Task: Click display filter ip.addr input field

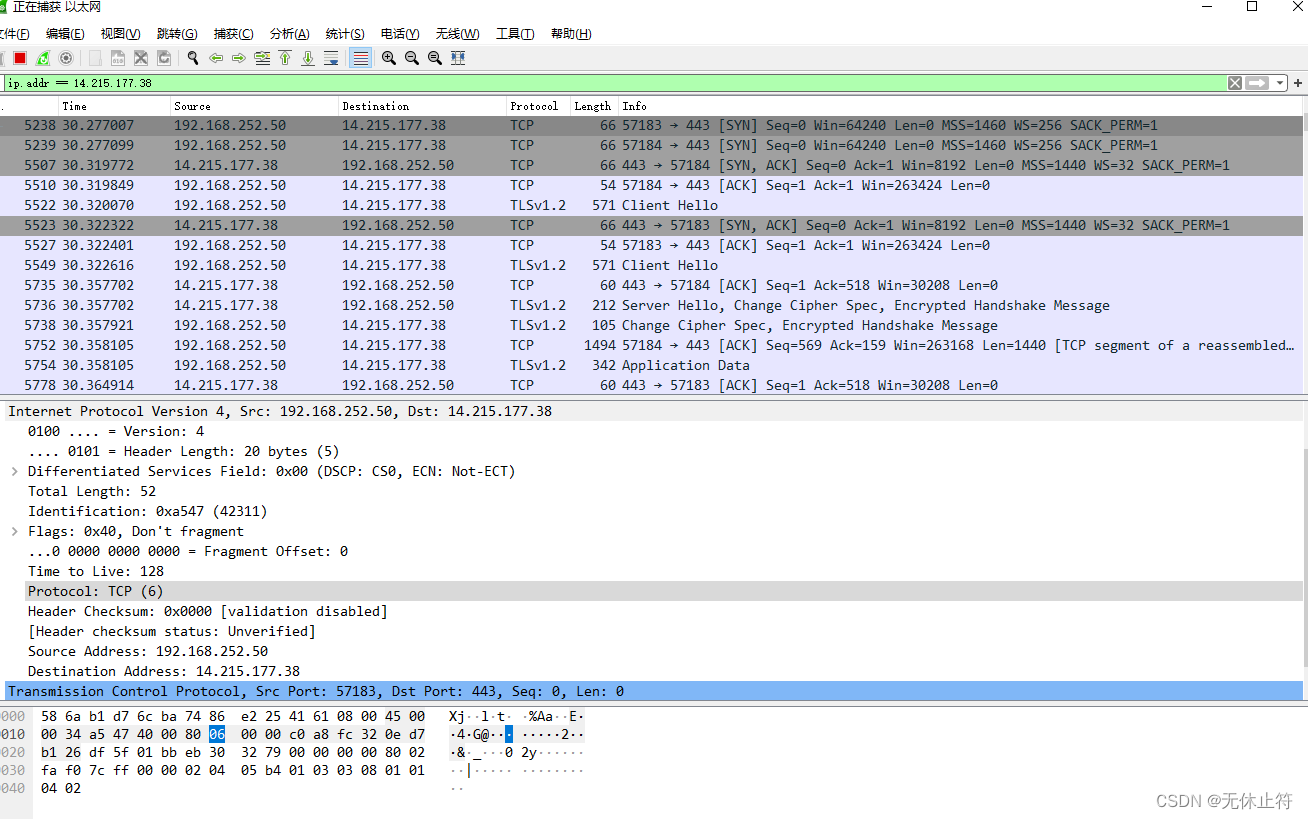Action: coord(614,83)
